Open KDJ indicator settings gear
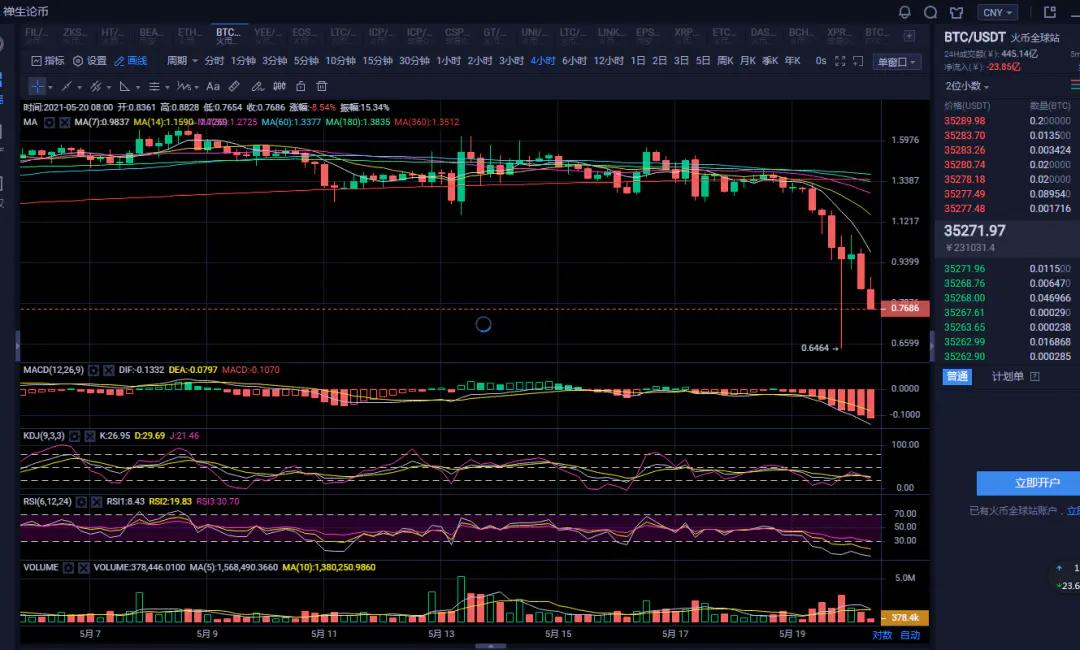This screenshot has height=650, width=1080. [x=74, y=436]
